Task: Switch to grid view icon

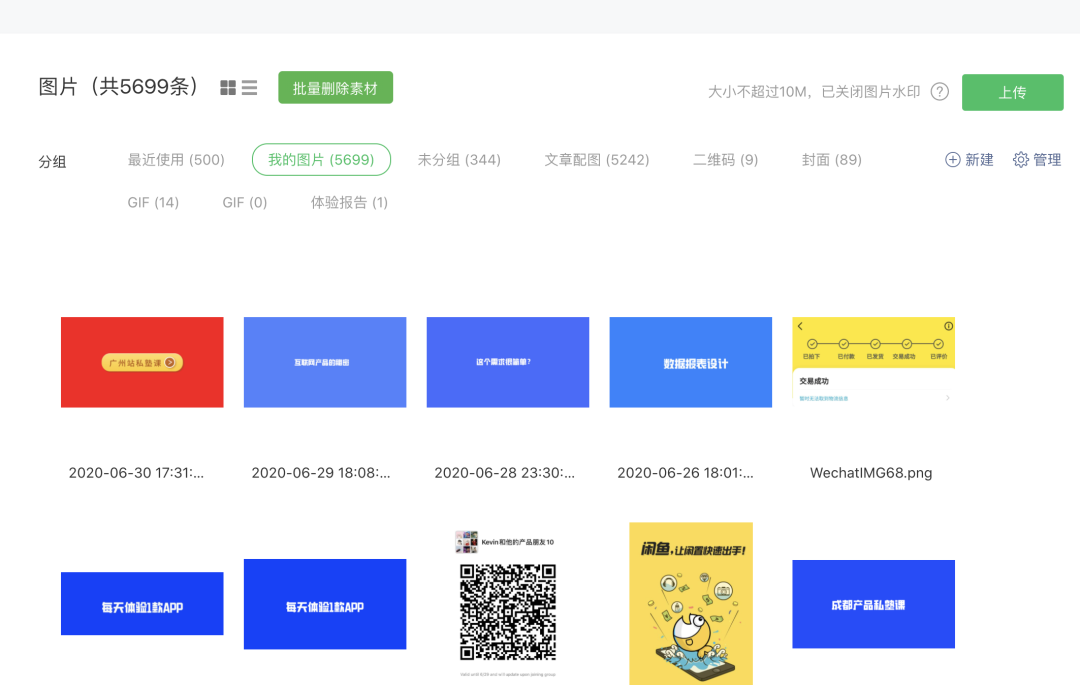Action: pyautogui.click(x=228, y=87)
